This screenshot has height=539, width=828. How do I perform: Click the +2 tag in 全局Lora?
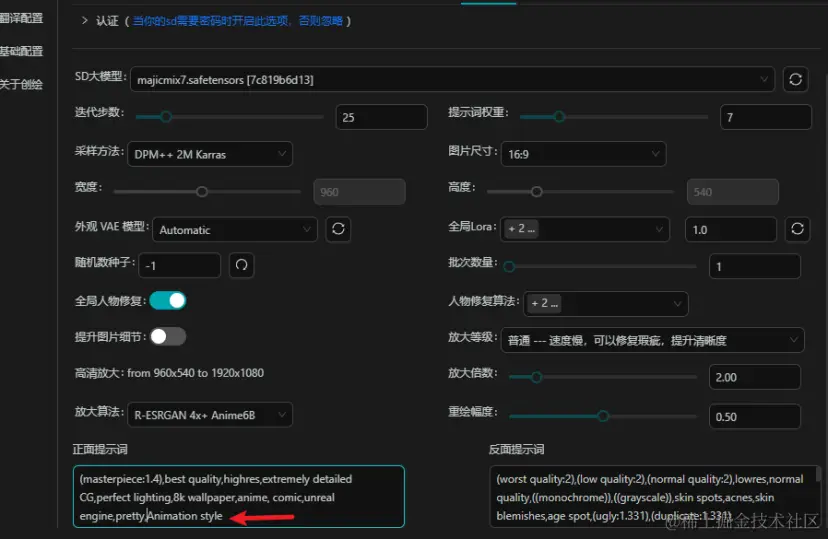pyautogui.click(x=521, y=229)
